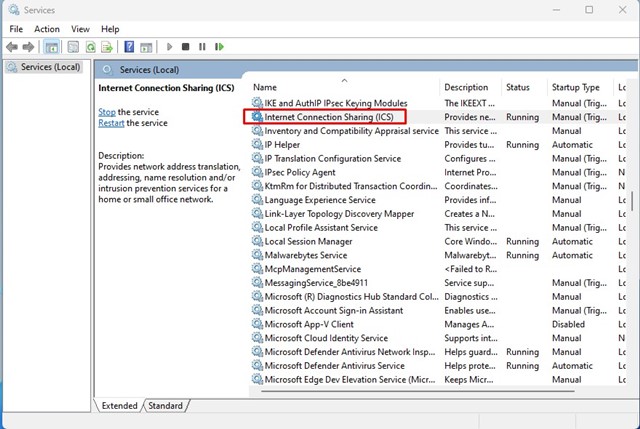The image size is (640, 429).
Task: Toggle the Show/Hide Action Pane icon
Action: pyautogui.click(x=146, y=47)
